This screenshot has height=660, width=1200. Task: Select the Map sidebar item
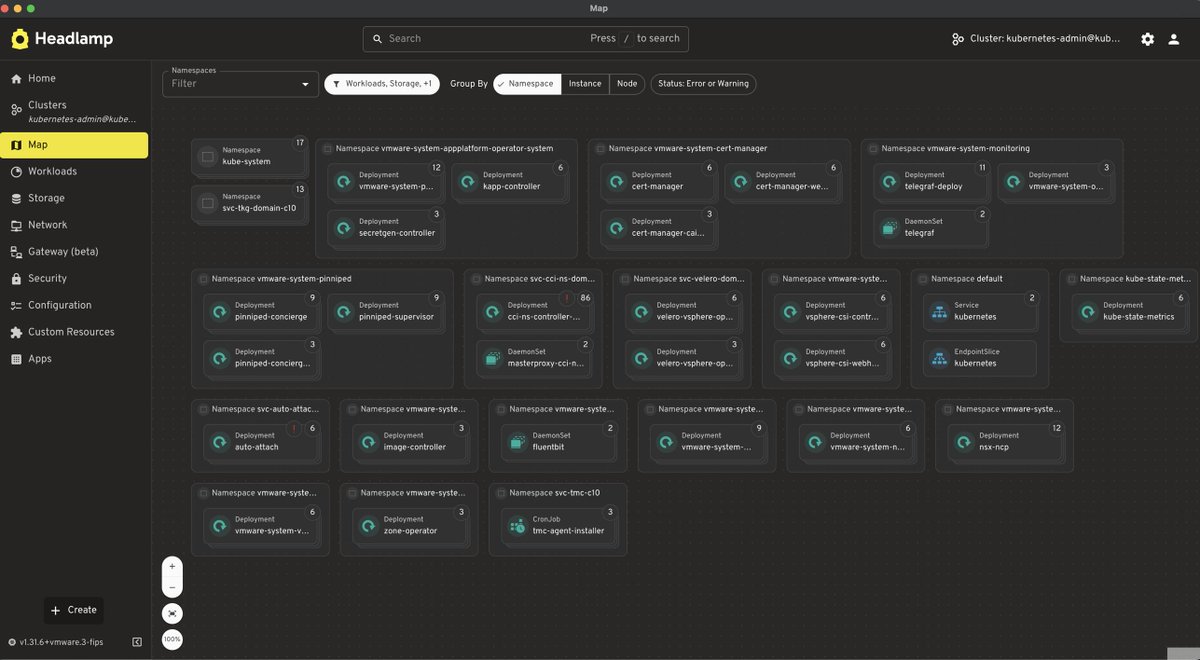74,145
